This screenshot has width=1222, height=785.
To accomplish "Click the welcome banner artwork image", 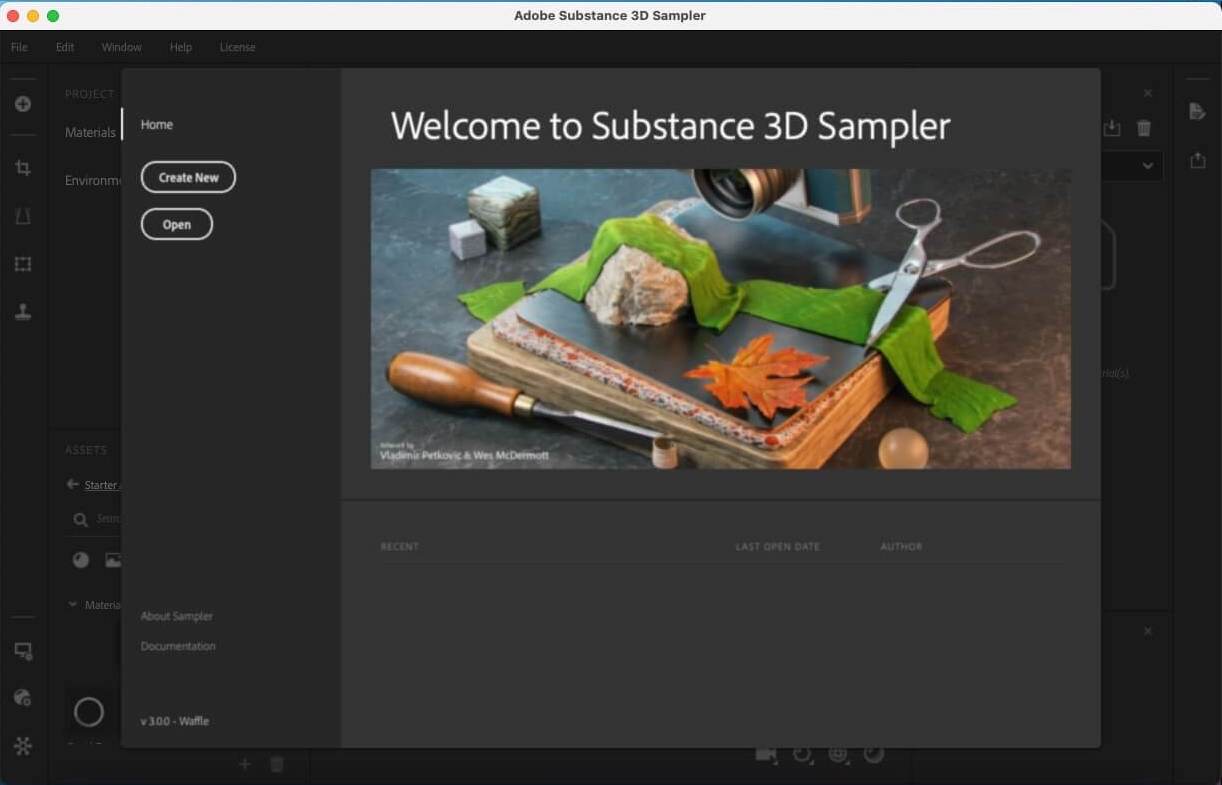I will [x=720, y=318].
